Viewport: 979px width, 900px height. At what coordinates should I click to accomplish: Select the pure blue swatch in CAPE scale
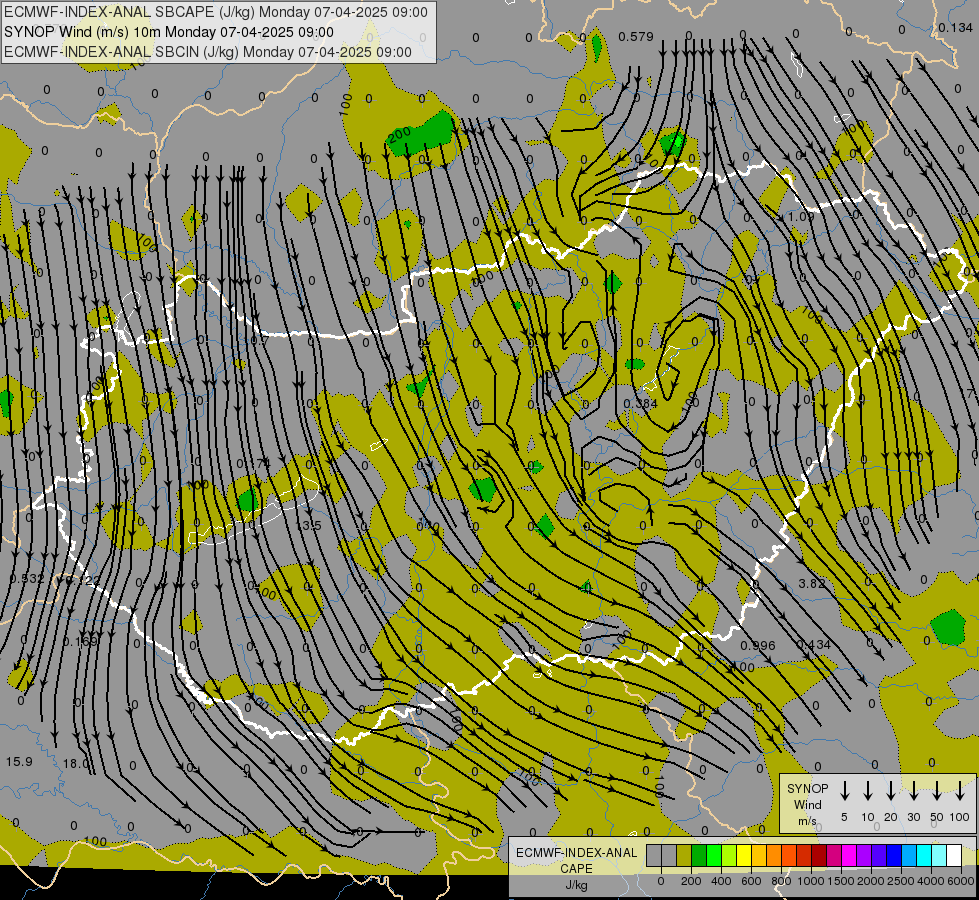point(894,855)
